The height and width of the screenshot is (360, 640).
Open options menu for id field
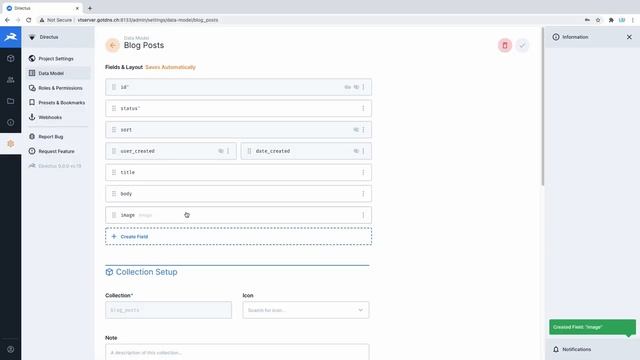click(363, 87)
